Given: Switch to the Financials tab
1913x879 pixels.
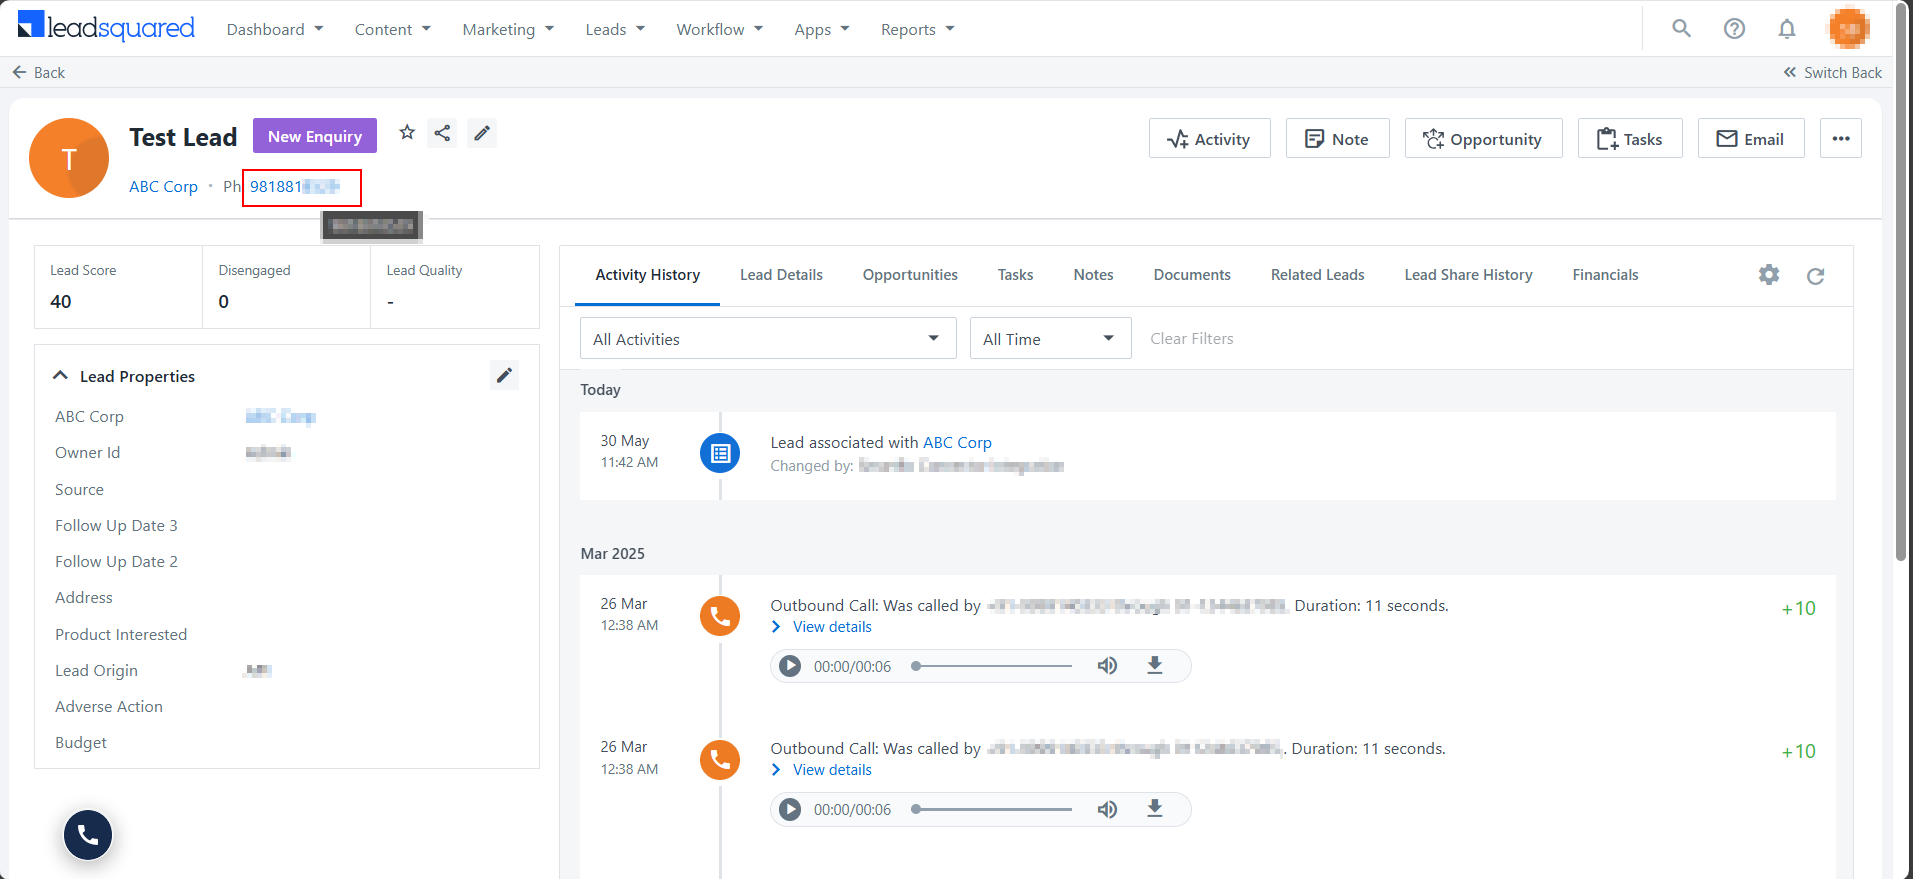Looking at the screenshot, I should click(1605, 275).
